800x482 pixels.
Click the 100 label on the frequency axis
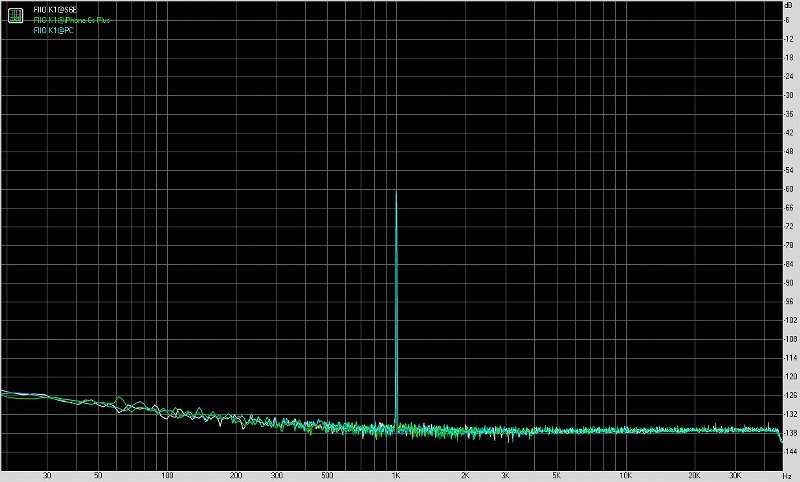[x=167, y=476]
